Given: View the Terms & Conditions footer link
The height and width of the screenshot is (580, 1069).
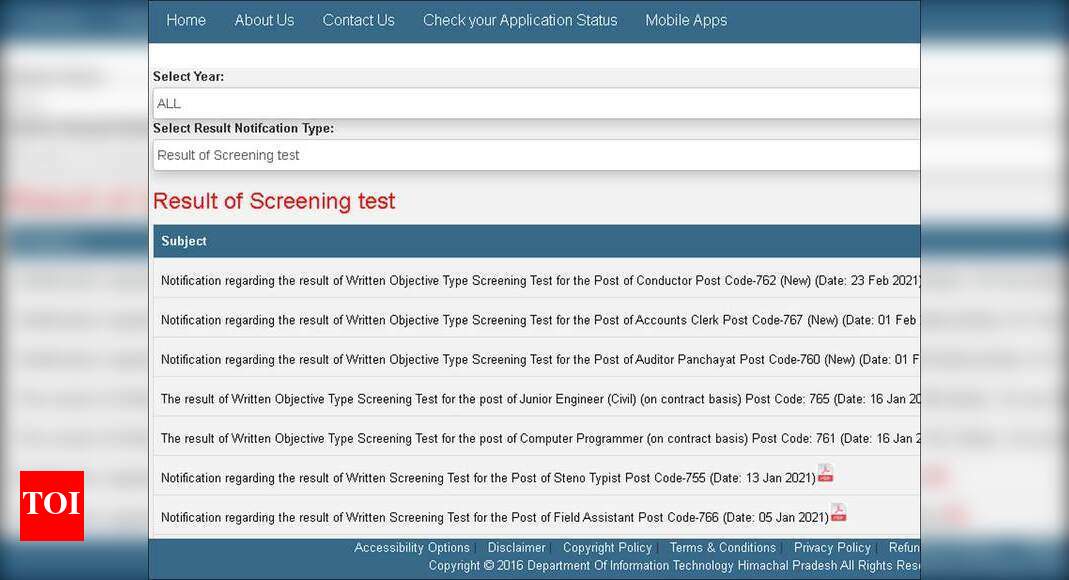Looking at the screenshot, I should point(722,548).
